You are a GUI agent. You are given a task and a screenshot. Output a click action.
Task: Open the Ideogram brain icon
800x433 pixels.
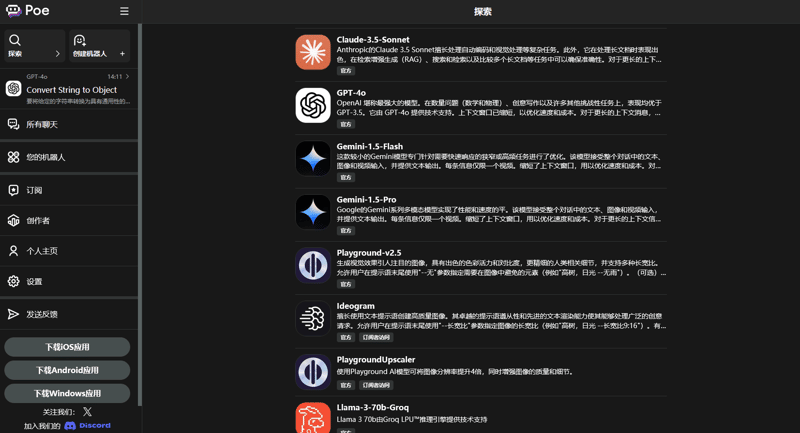313,318
